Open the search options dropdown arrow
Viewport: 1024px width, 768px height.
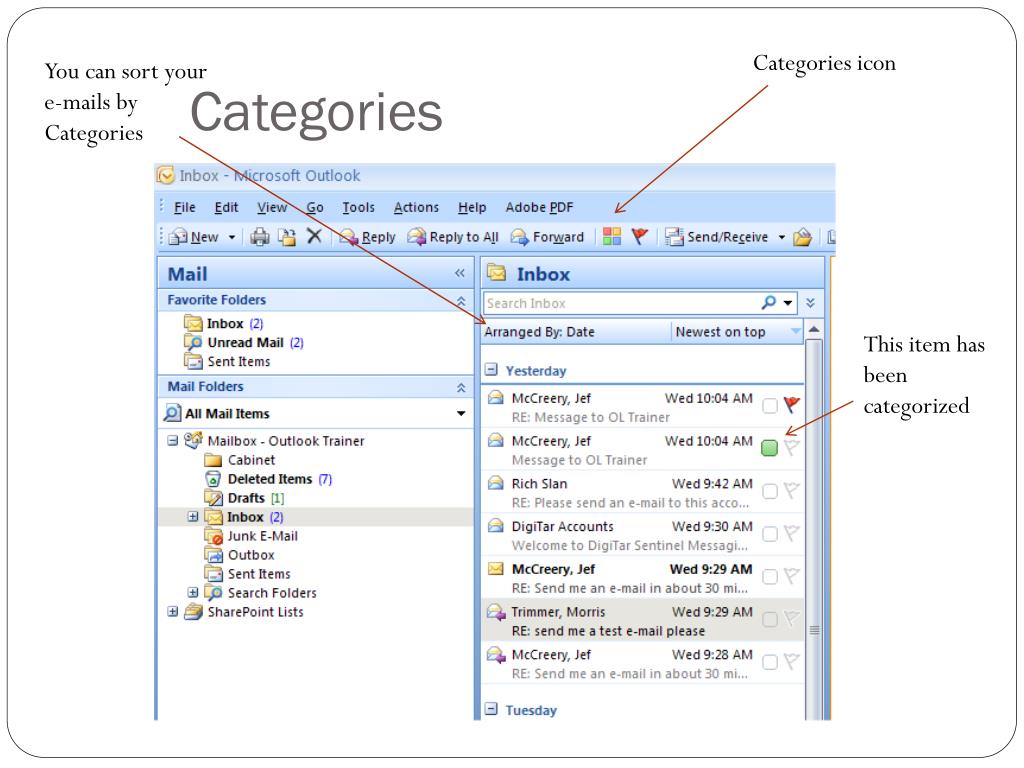[788, 303]
